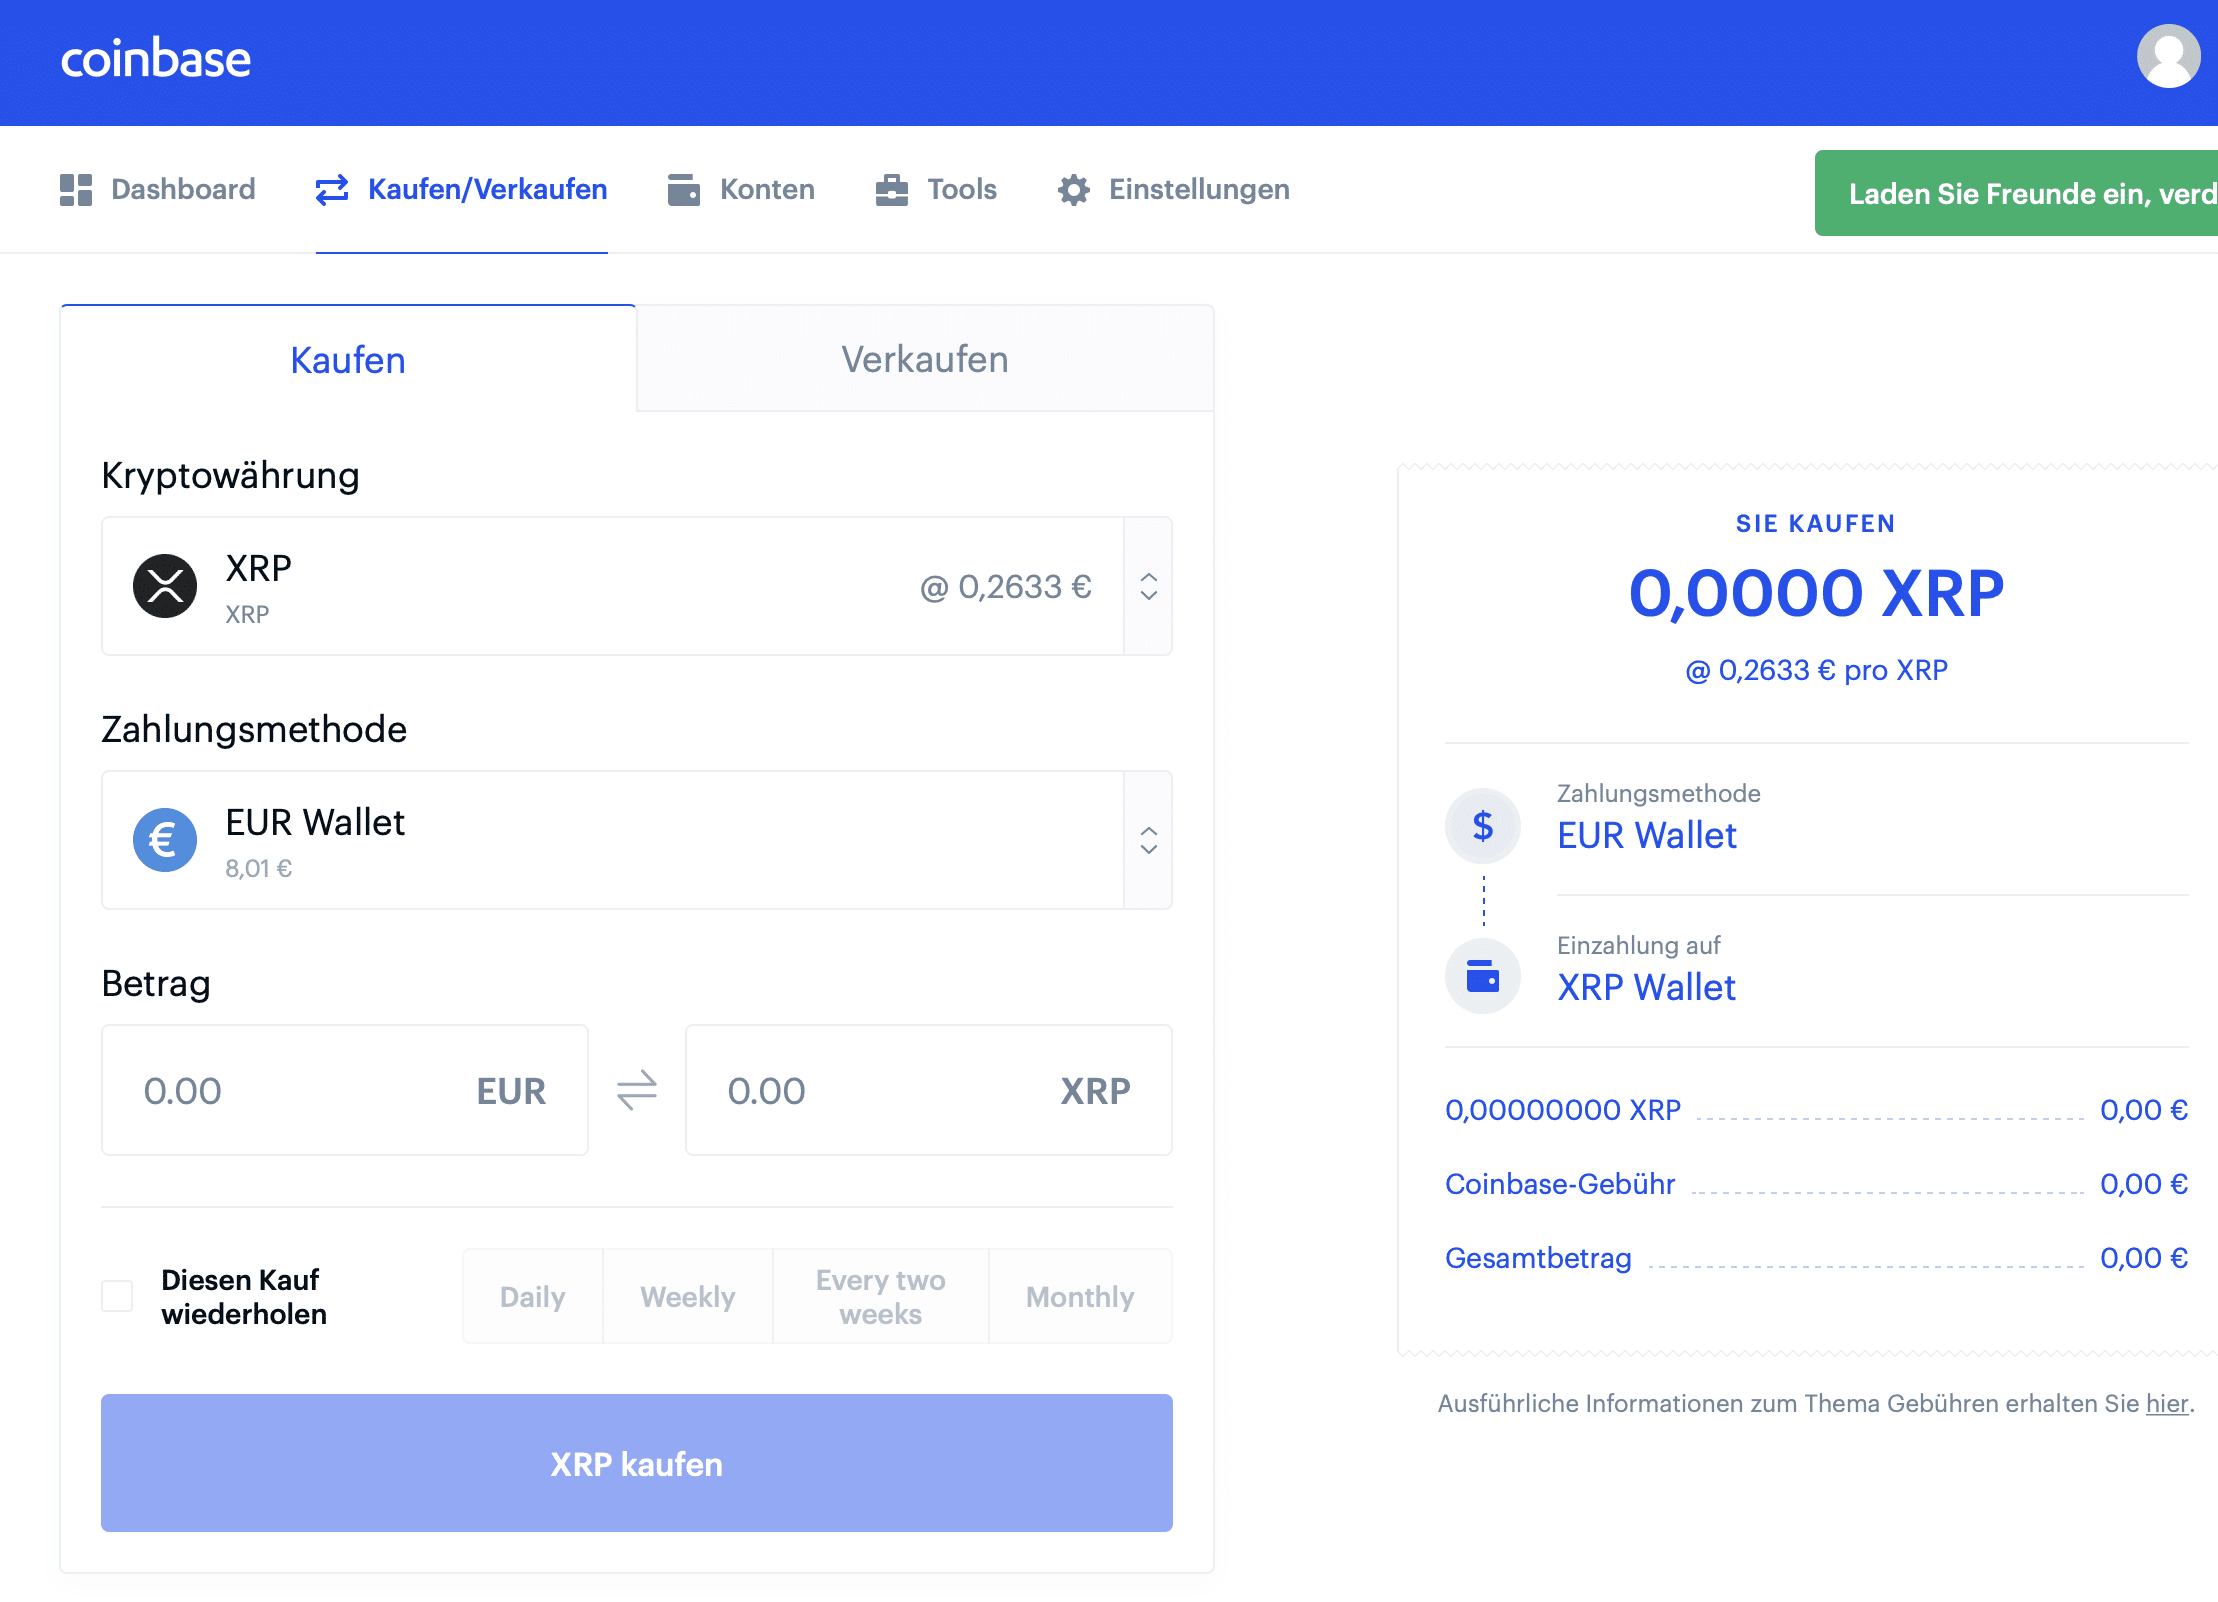The image size is (2218, 1602).
Task: Open the Konten page
Action: 741,189
